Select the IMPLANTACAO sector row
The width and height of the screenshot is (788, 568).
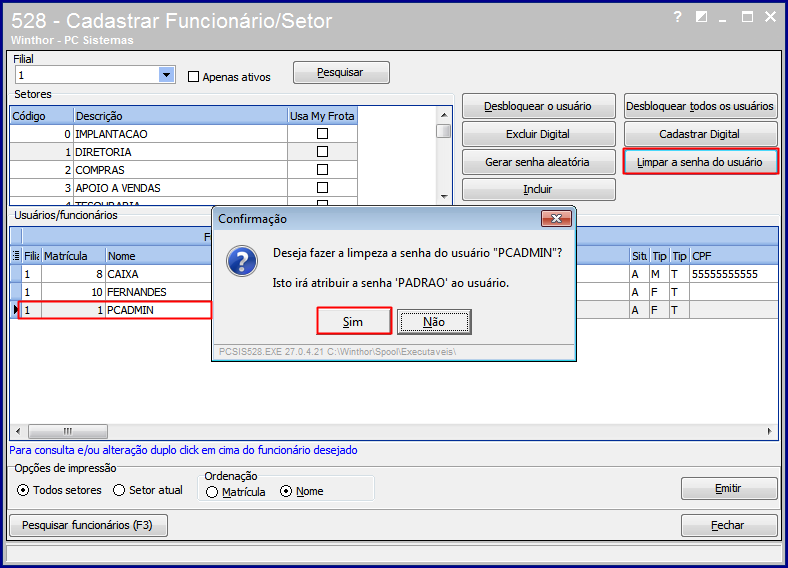coord(183,134)
